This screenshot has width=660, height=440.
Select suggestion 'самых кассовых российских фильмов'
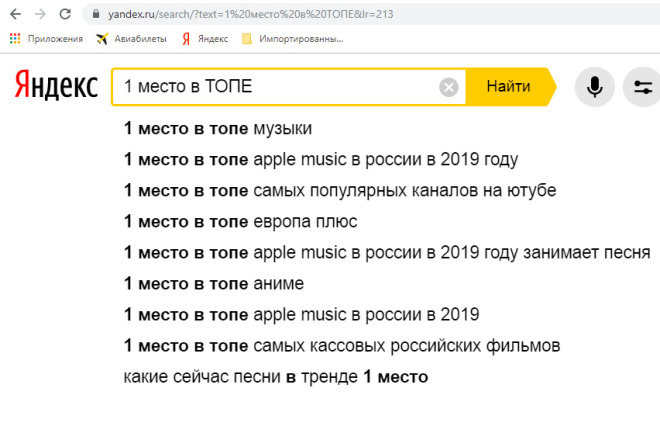pos(342,346)
